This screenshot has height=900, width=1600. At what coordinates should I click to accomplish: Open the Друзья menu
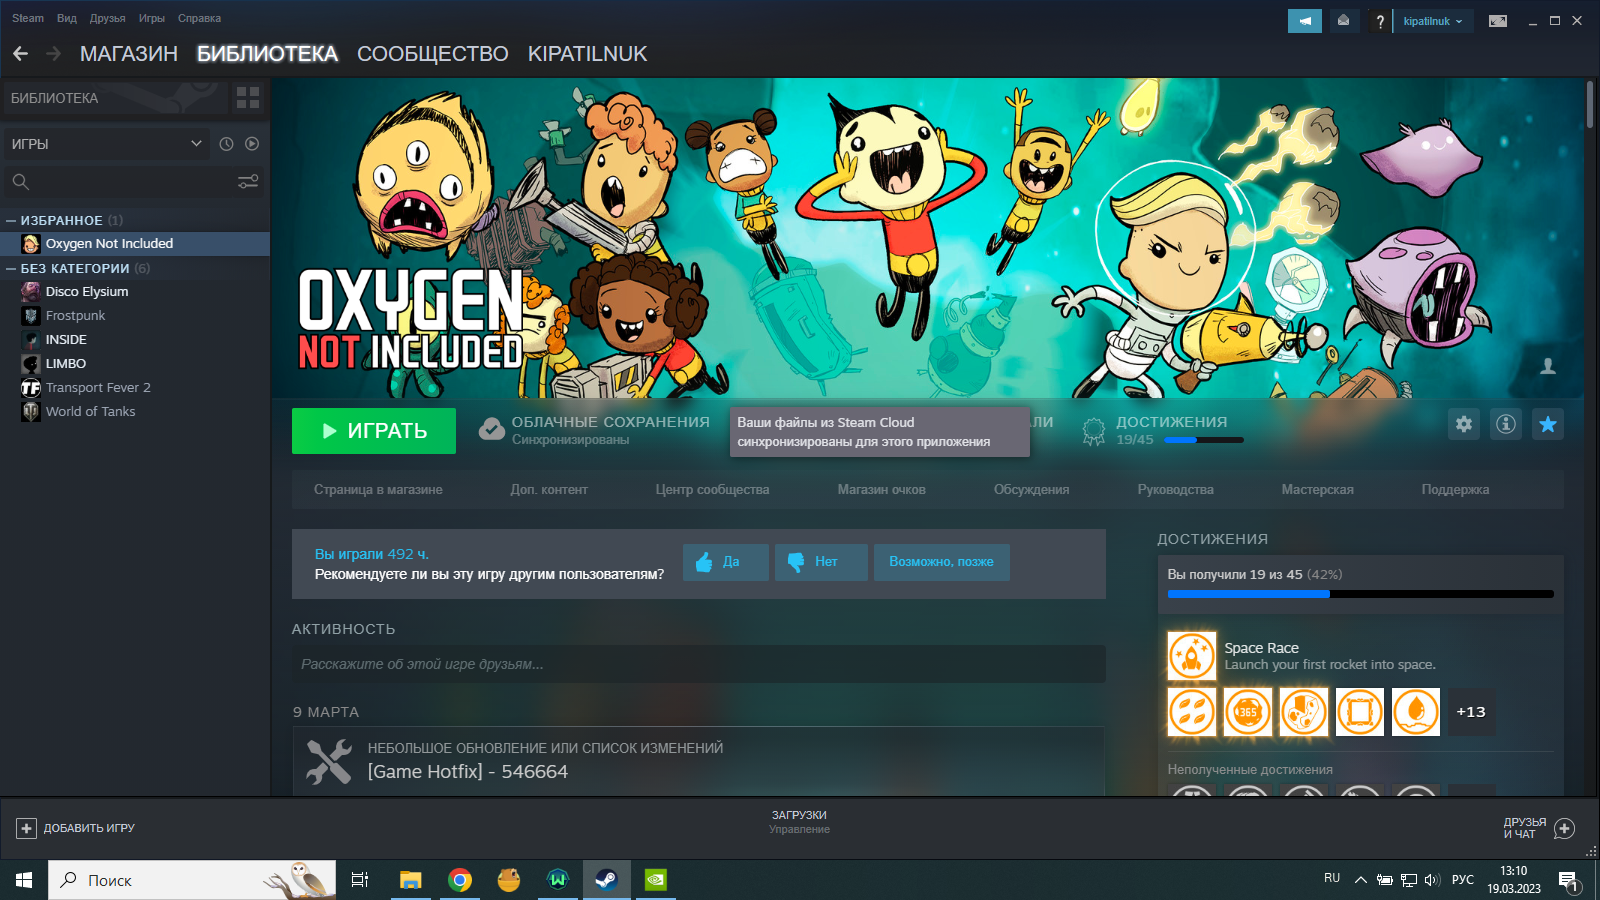[x=108, y=18]
